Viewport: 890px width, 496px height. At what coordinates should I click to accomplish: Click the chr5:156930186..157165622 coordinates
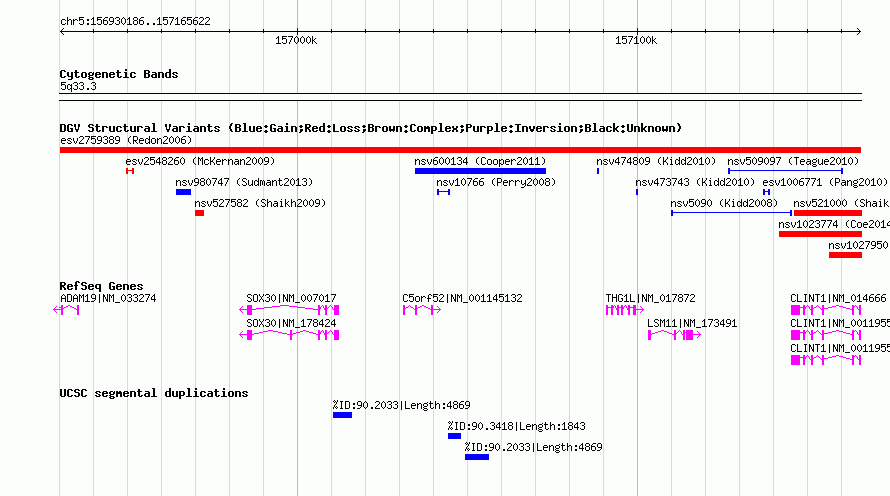(x=135, y=21)
